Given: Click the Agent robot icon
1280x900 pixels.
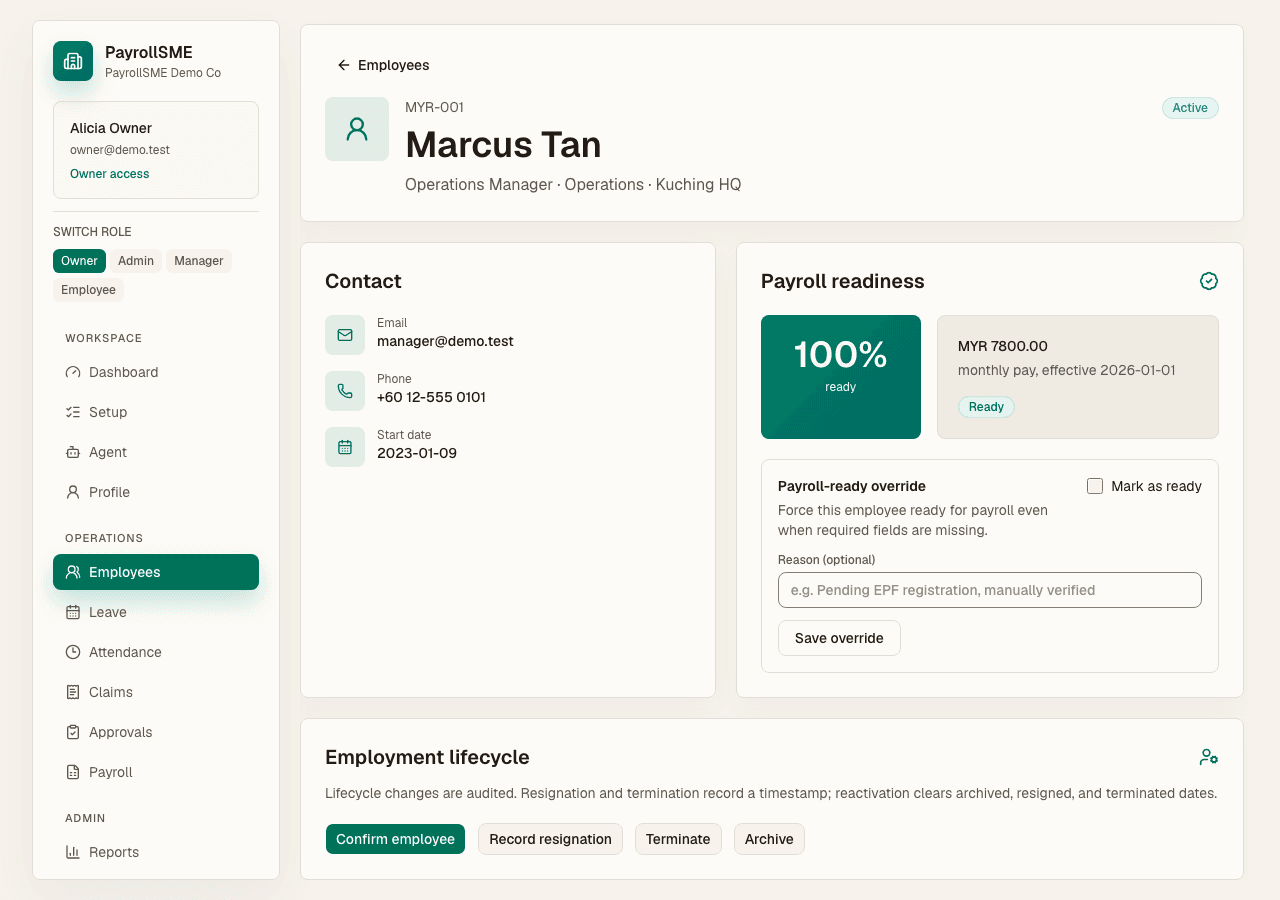Looking at the screenshot, I should (73, 452).
